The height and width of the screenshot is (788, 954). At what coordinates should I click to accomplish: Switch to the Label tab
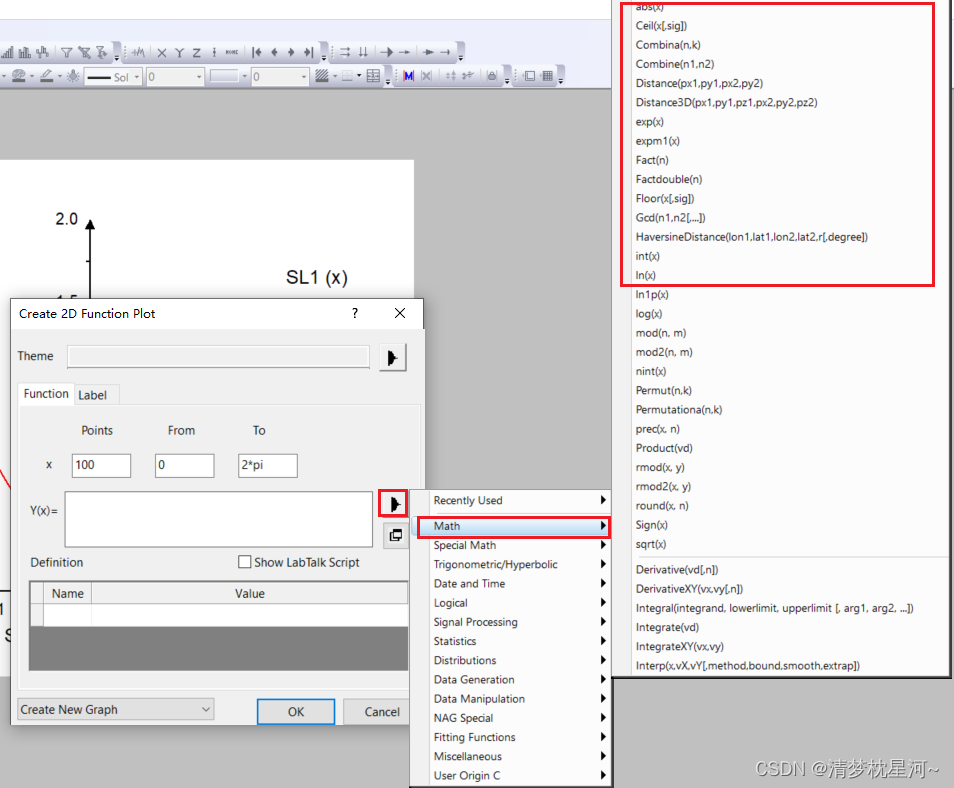(92, 395)
